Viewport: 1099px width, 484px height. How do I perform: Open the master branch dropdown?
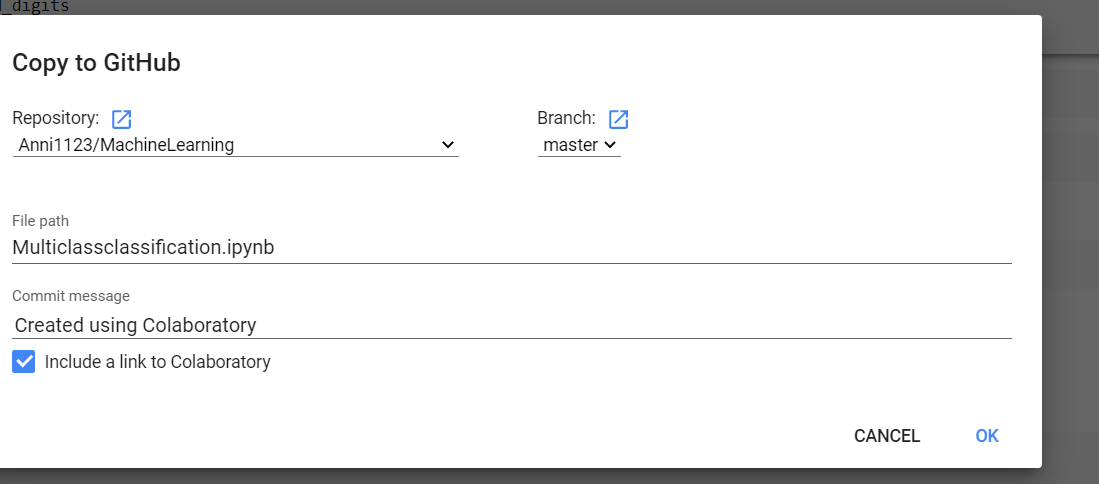[x=579, y=145]
